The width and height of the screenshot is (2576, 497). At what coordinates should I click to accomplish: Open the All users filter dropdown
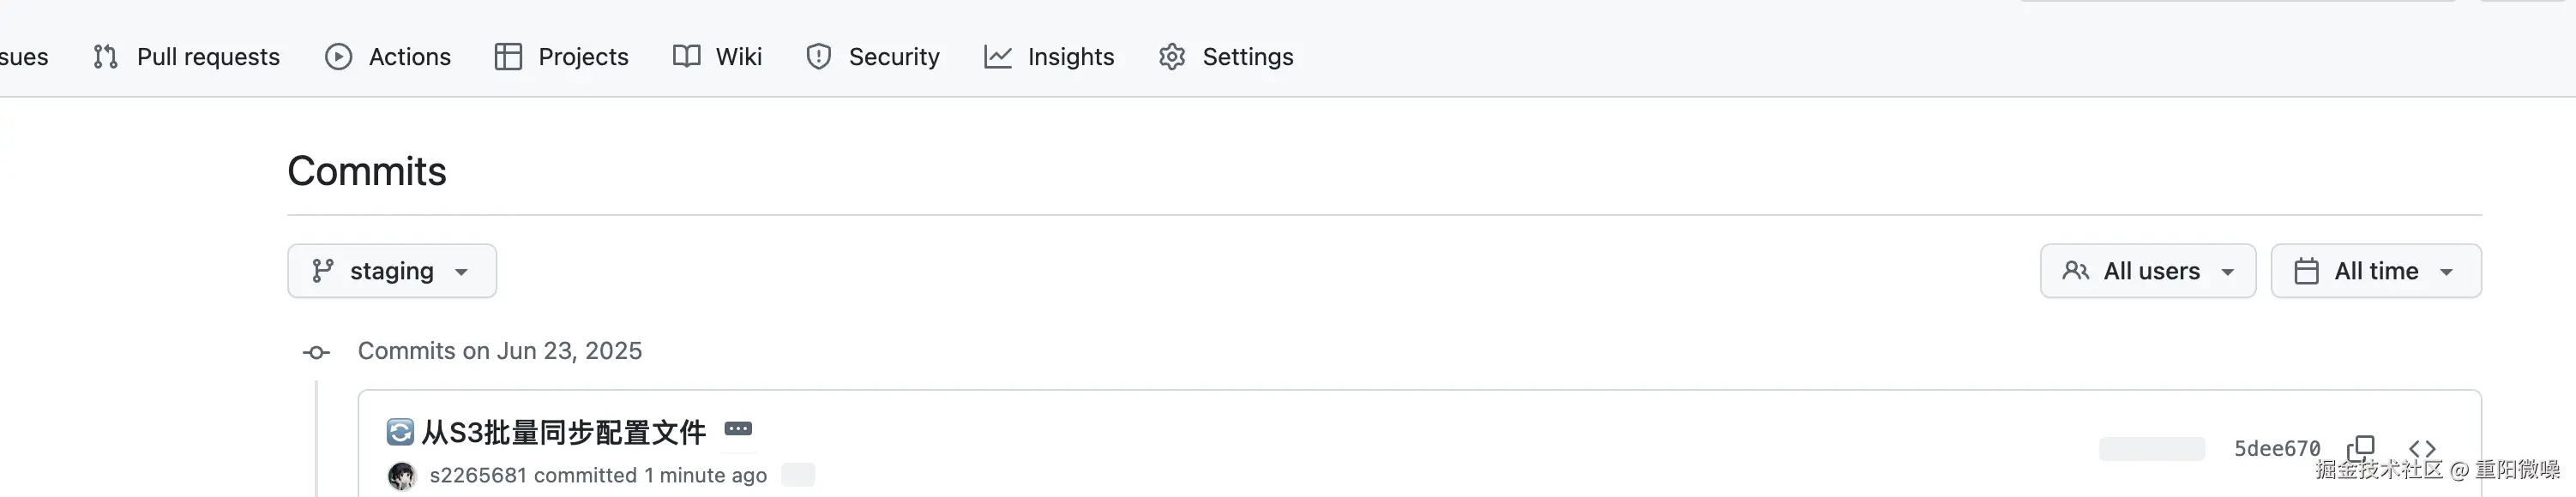tap(2147, 271)
